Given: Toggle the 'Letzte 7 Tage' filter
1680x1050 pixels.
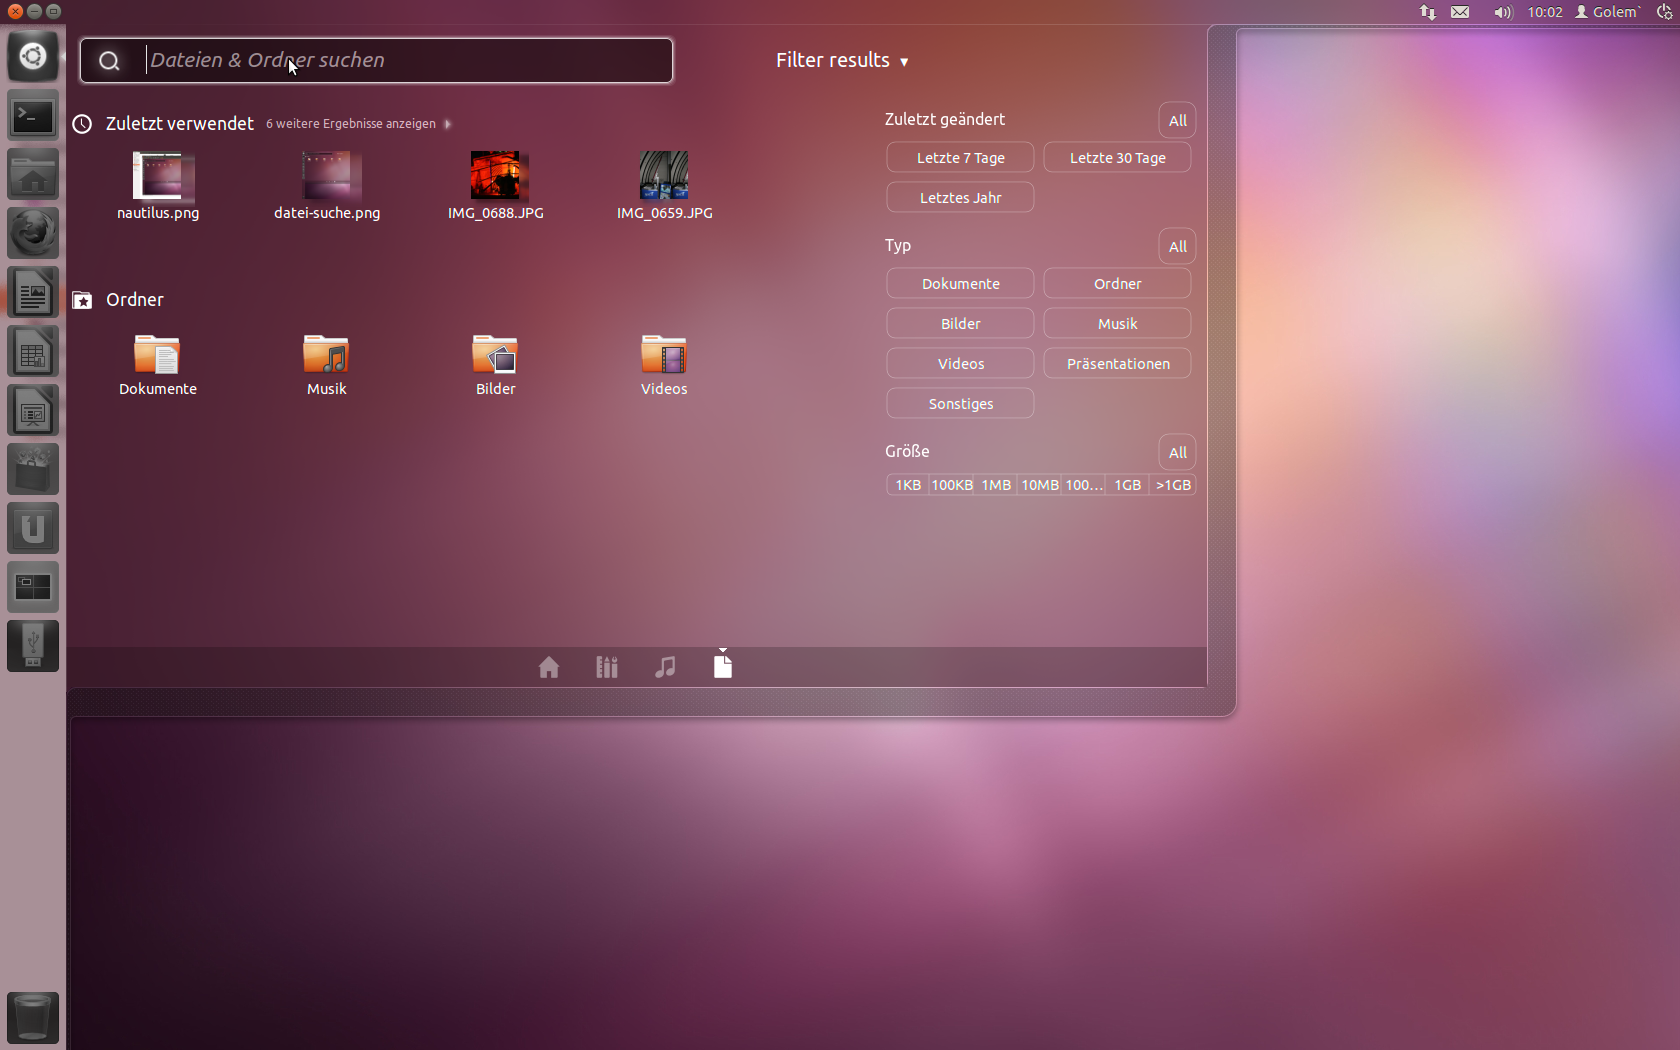Looking at the screenshot, I should tap(959, 157).
